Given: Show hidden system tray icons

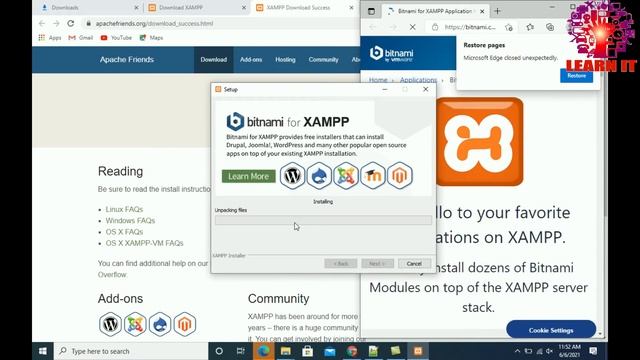Looking at the screenshot, I should [517, 351].
